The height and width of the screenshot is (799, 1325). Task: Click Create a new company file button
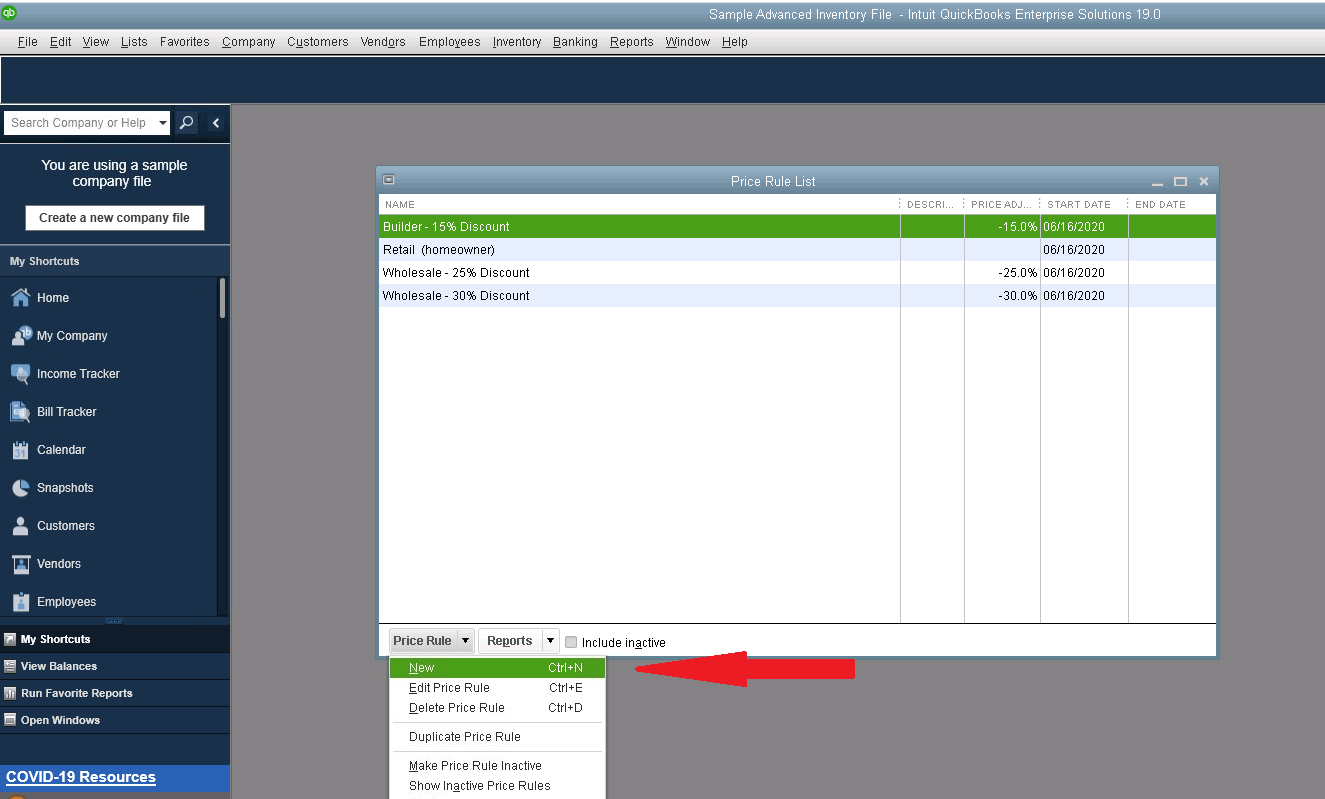[x=115, y=218]
